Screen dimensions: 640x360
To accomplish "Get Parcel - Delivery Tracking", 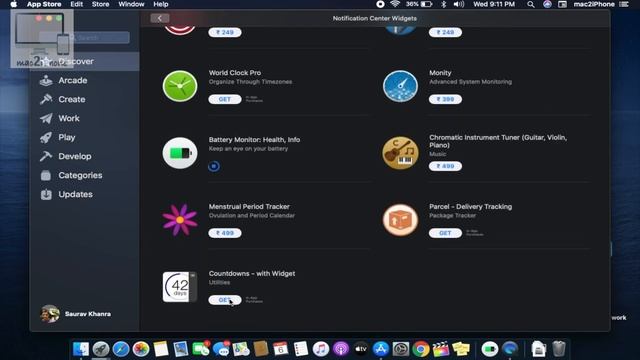I will tap(445, 233).
